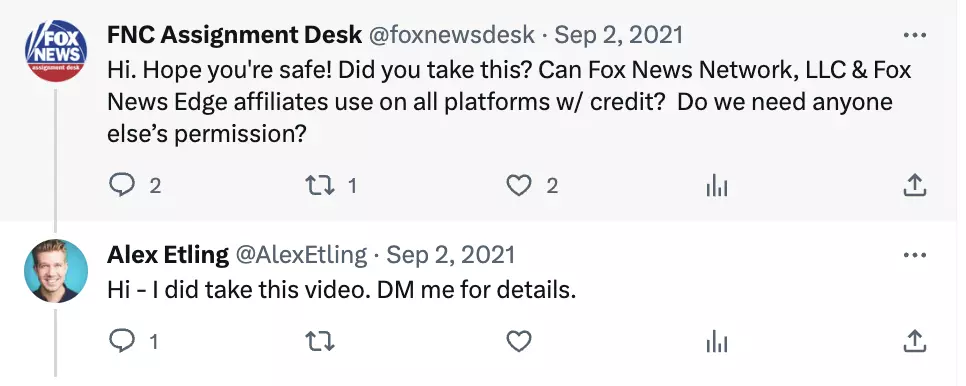Reply to Alex Etling's tweet
Image resolution: width=966 pixels, height=386 pixels.
[122, 340]
